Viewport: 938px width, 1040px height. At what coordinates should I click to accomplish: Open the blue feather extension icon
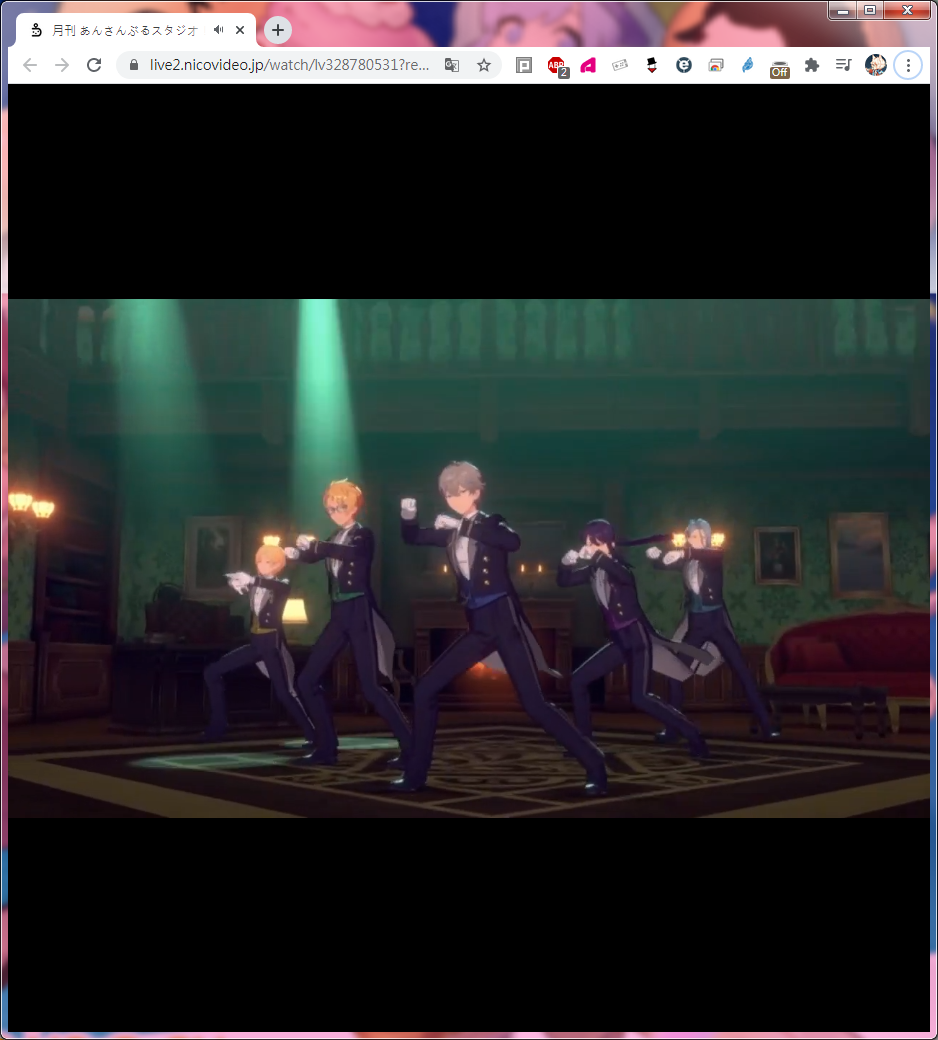pyautogui.click(x=748, y=65)
